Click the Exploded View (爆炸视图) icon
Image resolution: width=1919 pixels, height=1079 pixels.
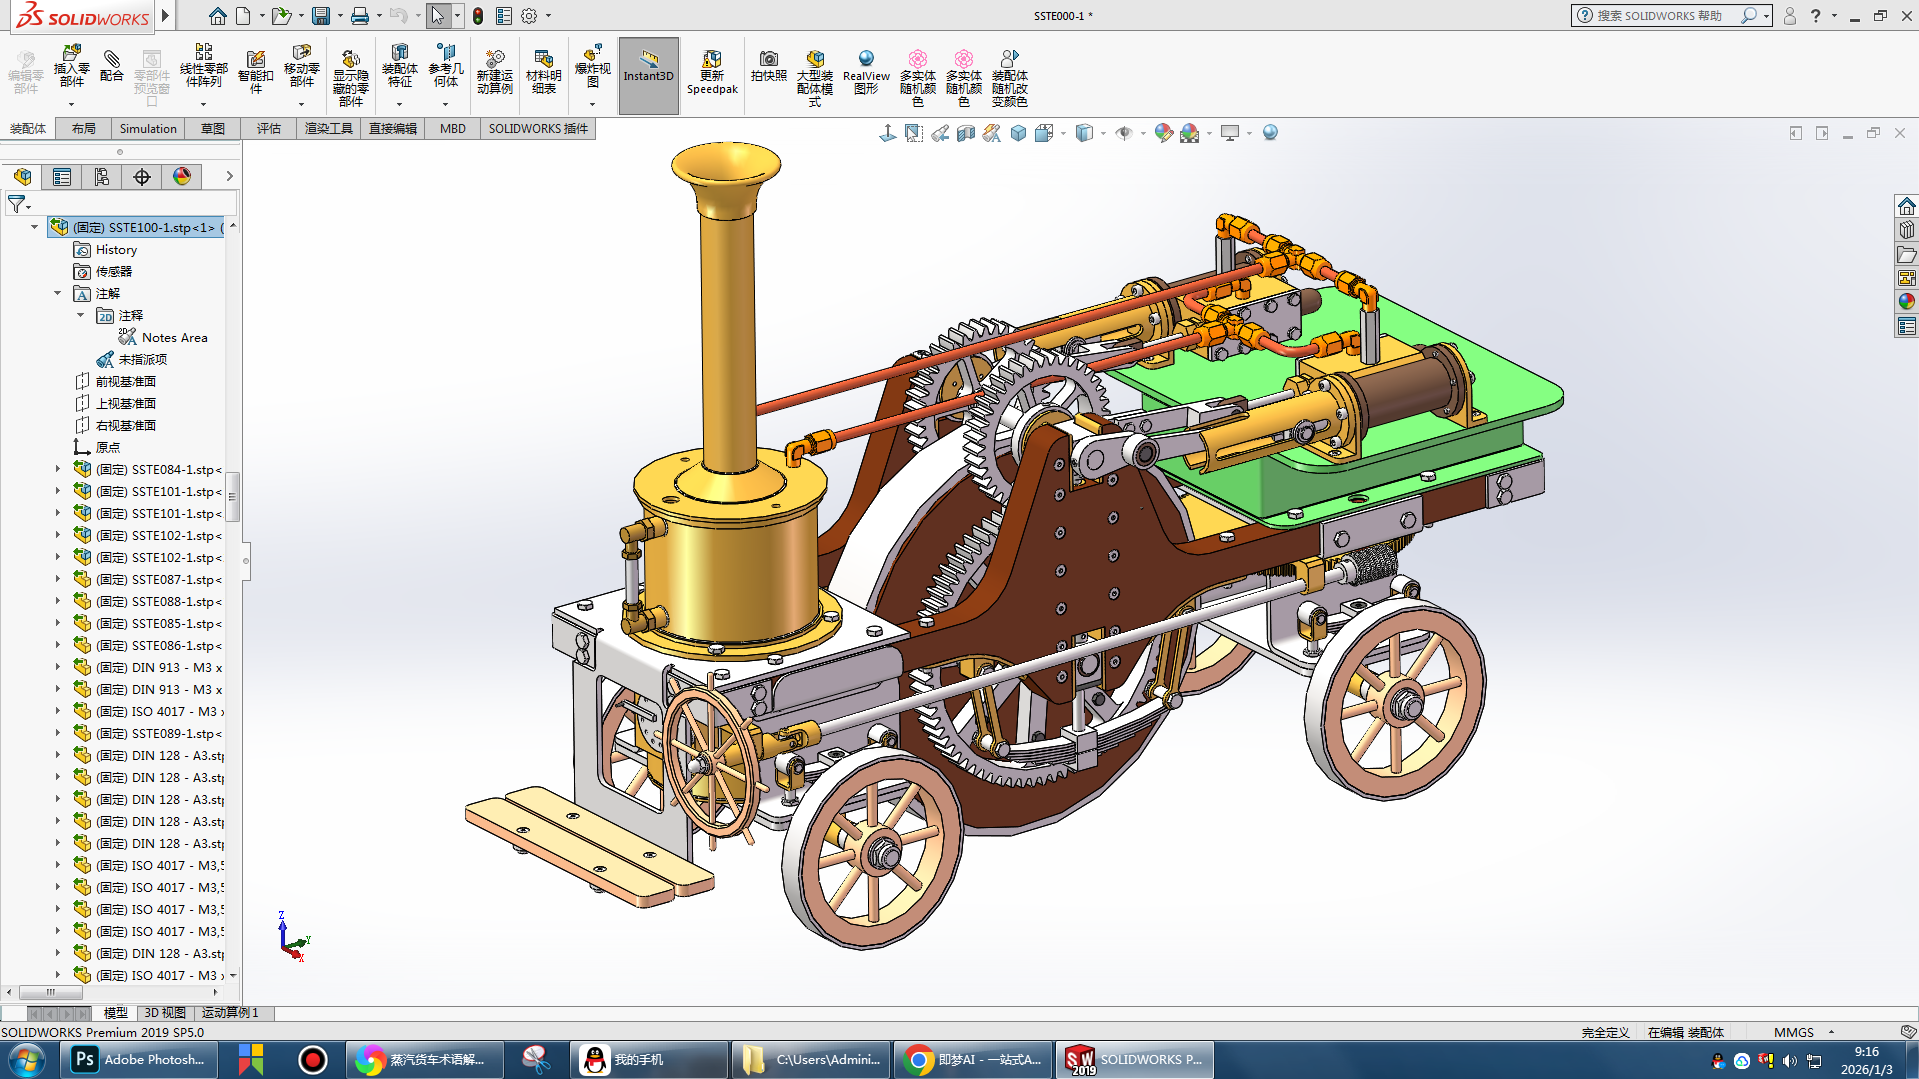click(592, 67)
